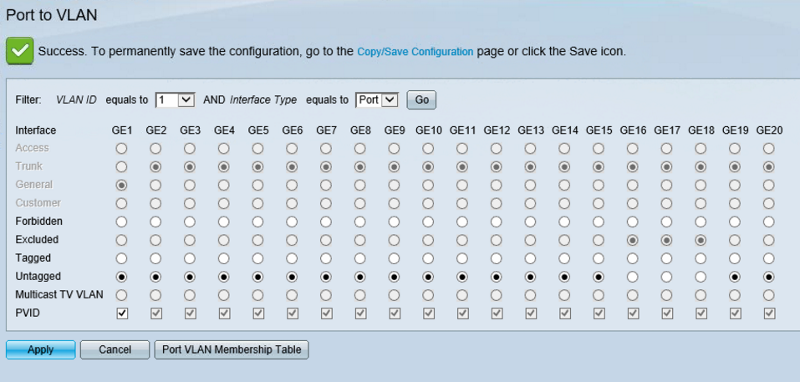
Task: Select Excluded radio for GE7
Action: [x=326, y=240]
